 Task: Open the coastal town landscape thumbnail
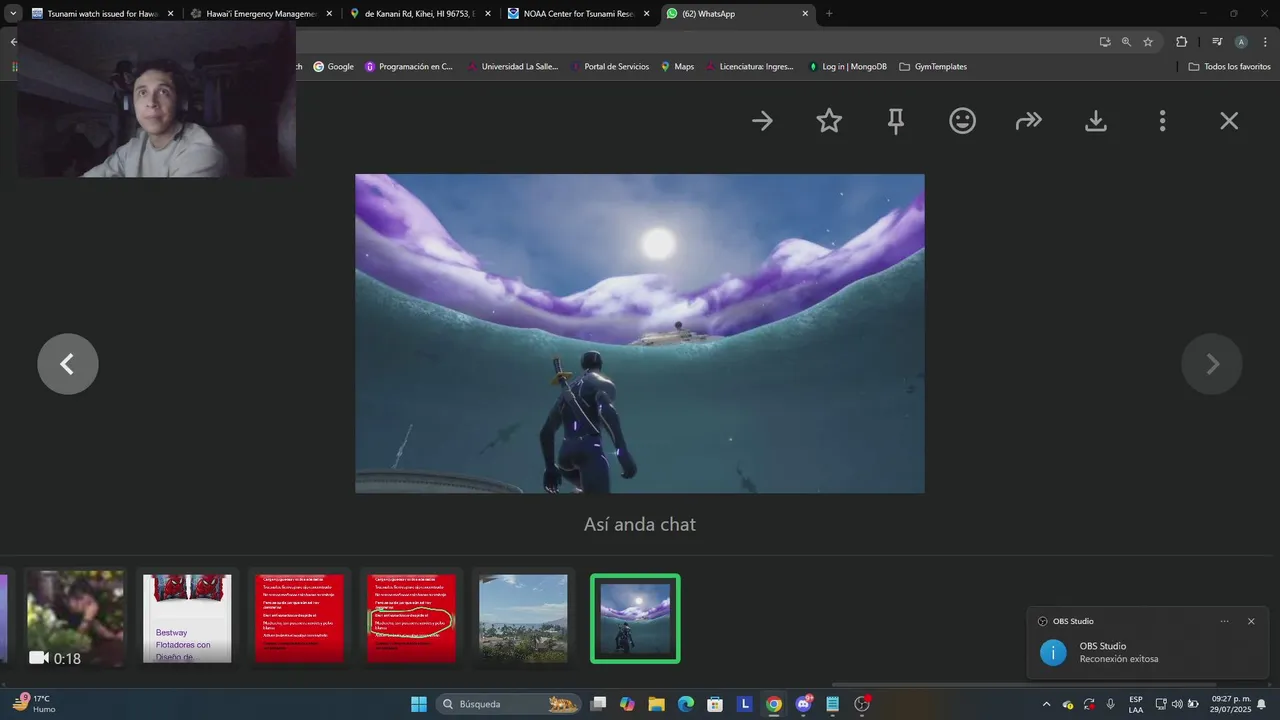coord(523,618)
